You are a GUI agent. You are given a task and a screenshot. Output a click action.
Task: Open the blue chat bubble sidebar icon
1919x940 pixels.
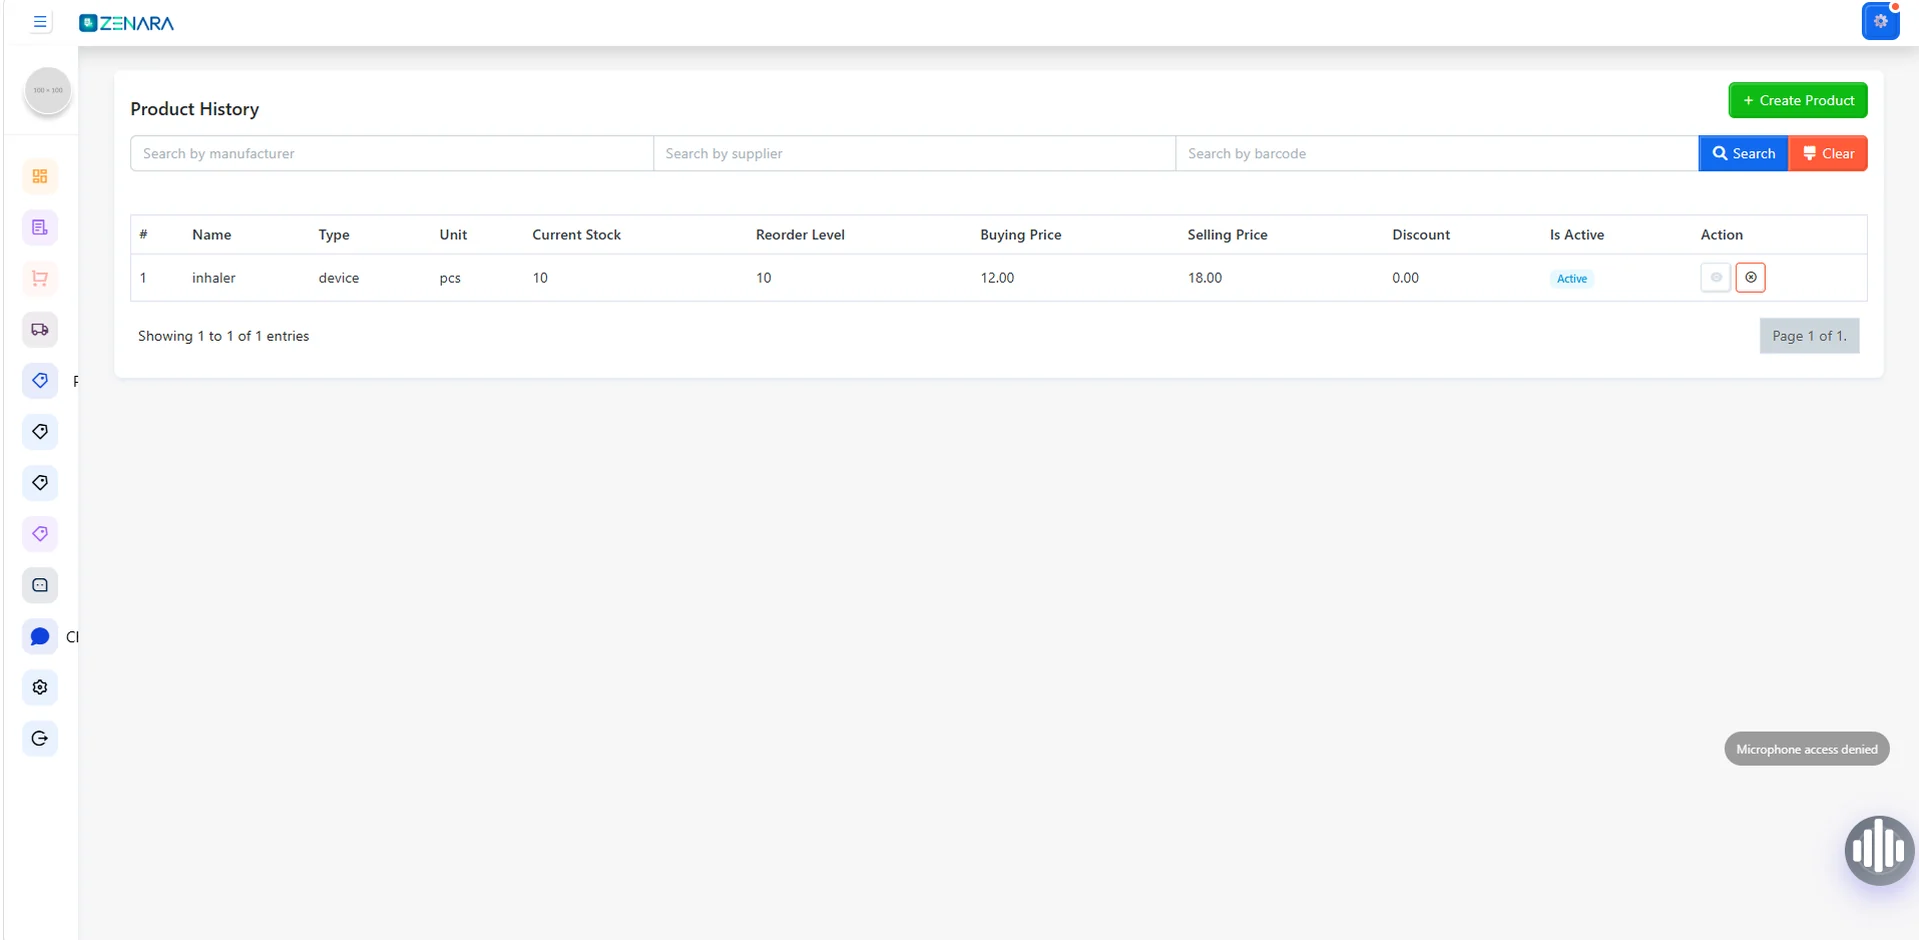click(40, 636)
